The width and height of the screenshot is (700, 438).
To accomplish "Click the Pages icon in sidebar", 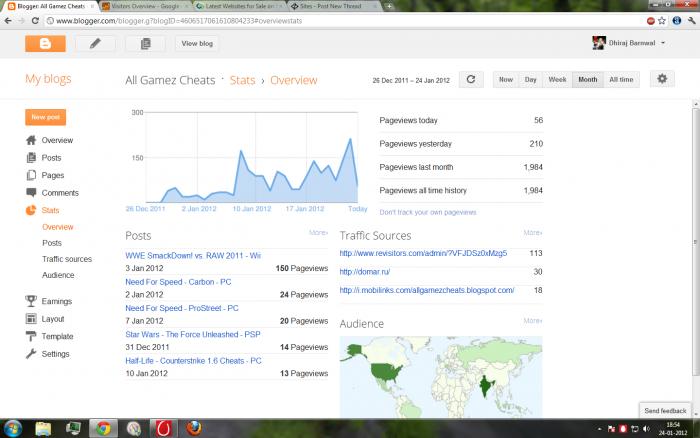I will [31, 175].
